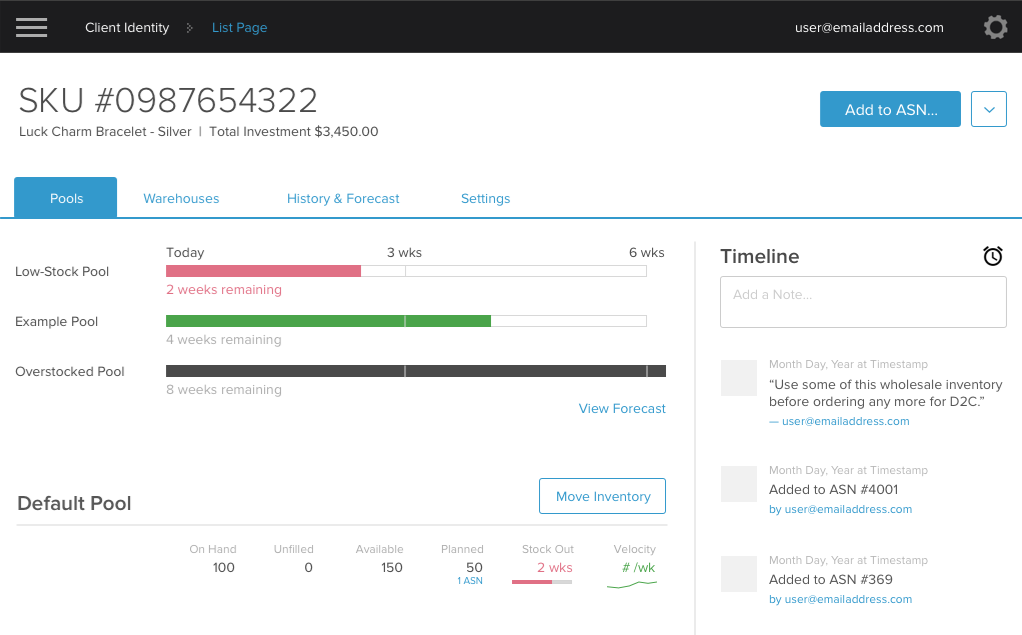This screenshot has width=1022, height=635.
Task: Click the List Page breadcrumb link
Action: point(239,27)
